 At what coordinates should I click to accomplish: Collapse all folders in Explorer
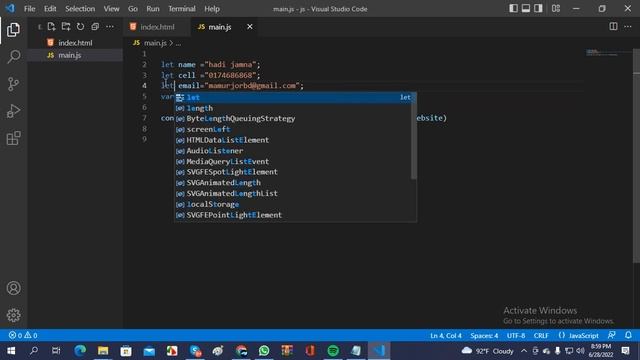click(95, 27)
